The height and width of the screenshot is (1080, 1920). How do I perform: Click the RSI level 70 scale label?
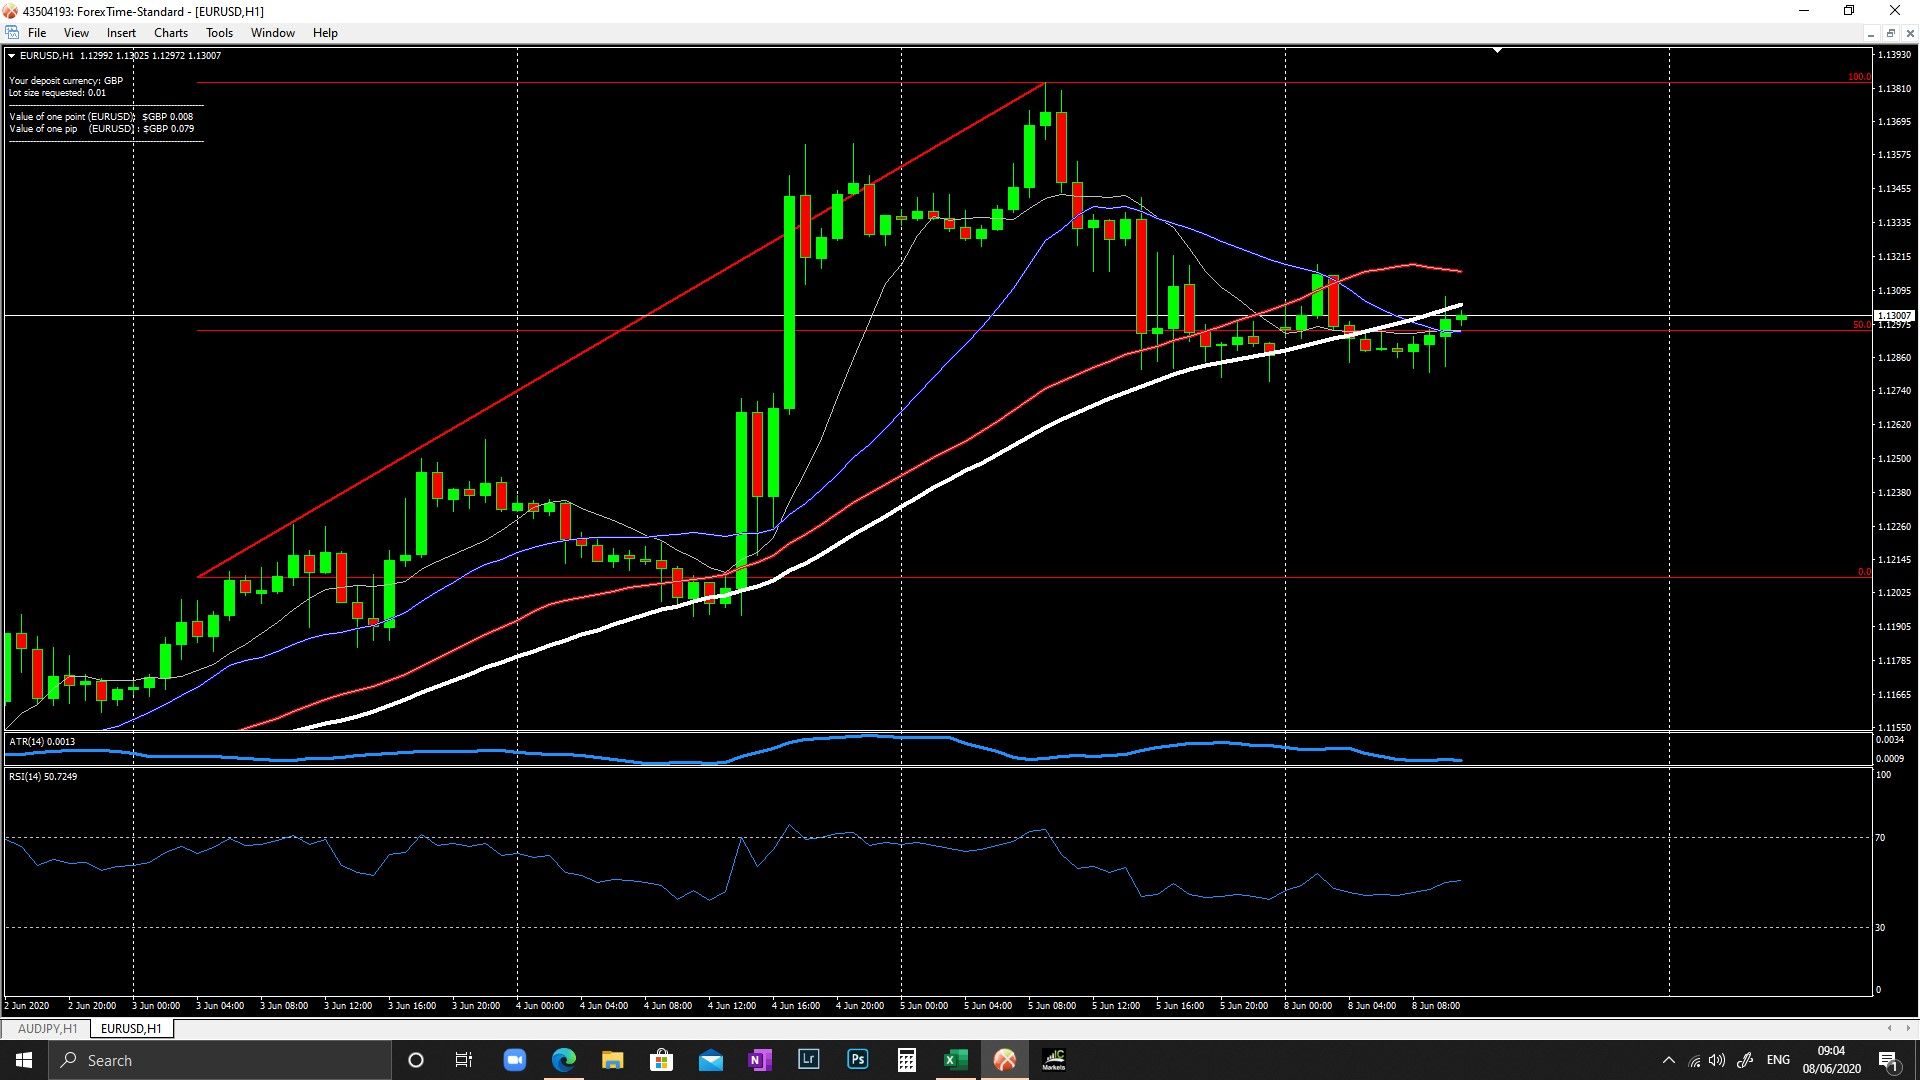coord(1880,837)
